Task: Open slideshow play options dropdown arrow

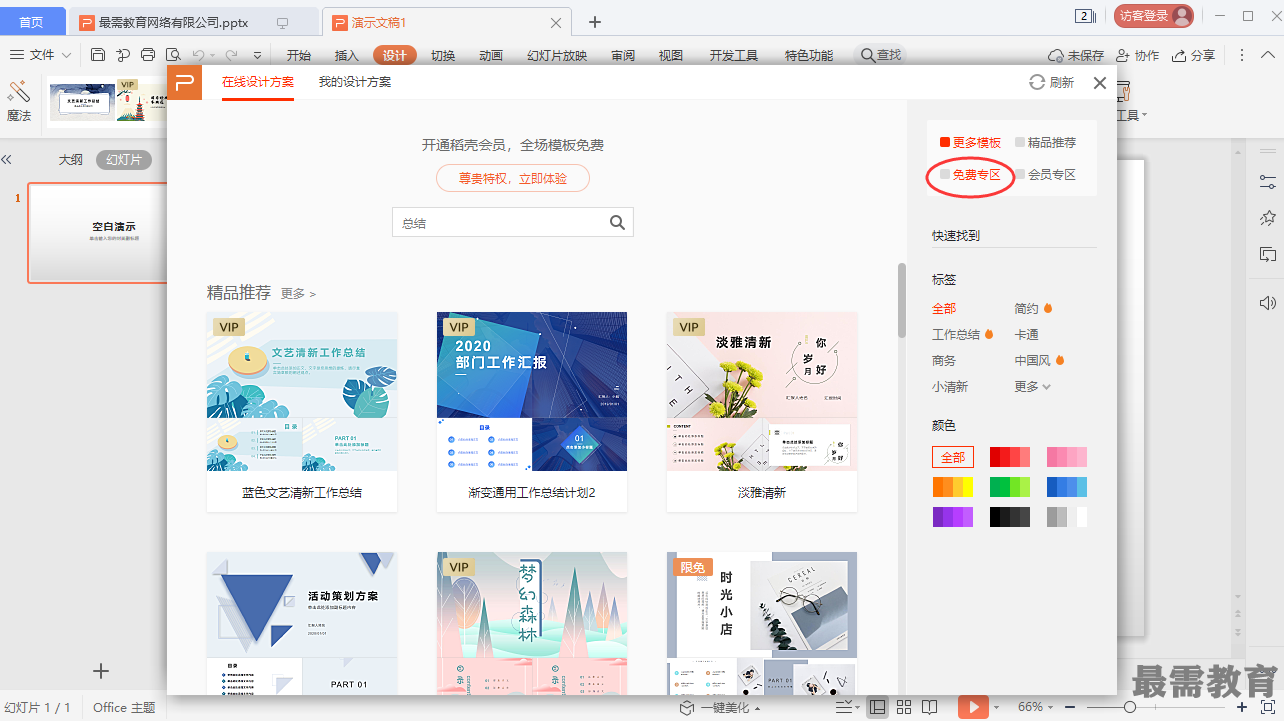Action: (996, 708)
